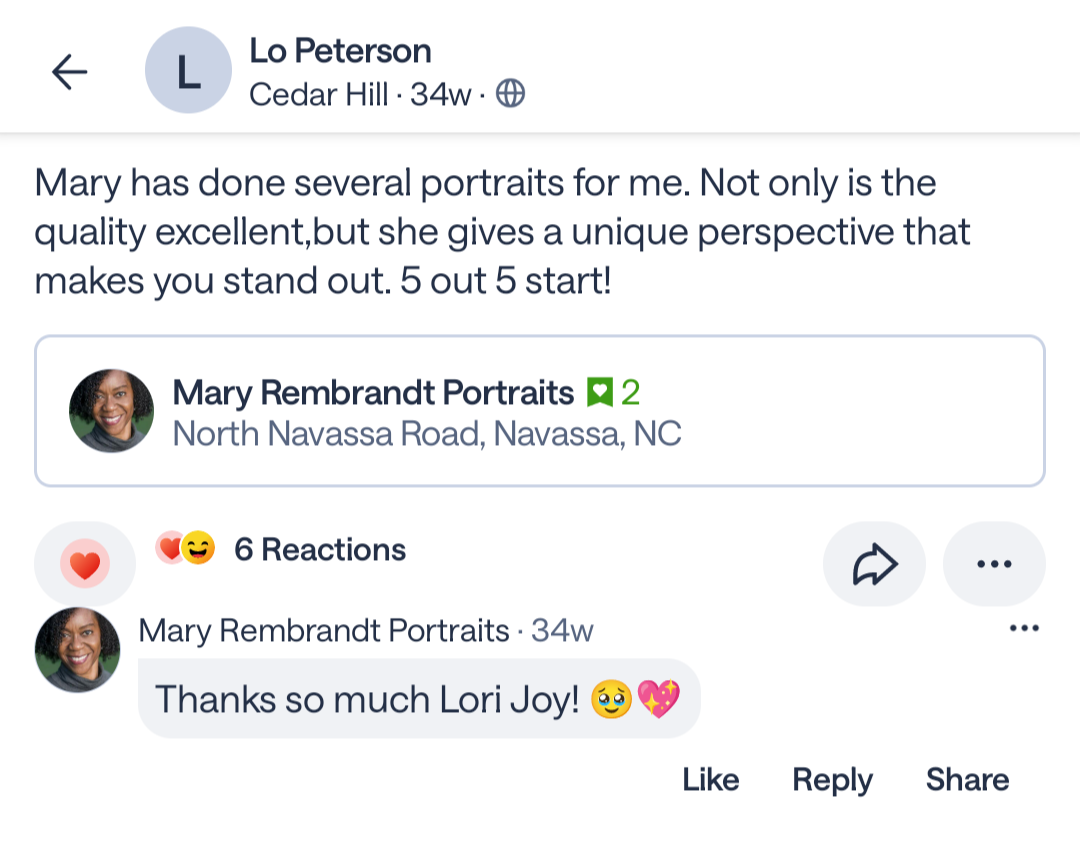
Task: Toggle the heart reaction button
Action: [85, 565]
